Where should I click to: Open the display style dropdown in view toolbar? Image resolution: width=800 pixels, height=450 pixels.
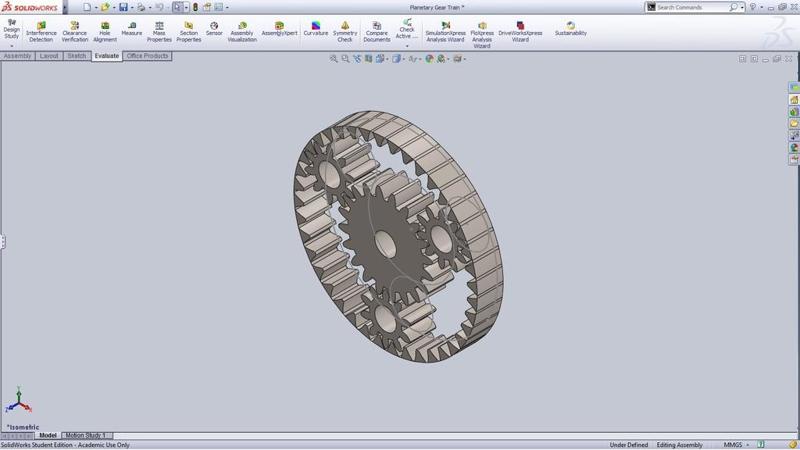404,59
